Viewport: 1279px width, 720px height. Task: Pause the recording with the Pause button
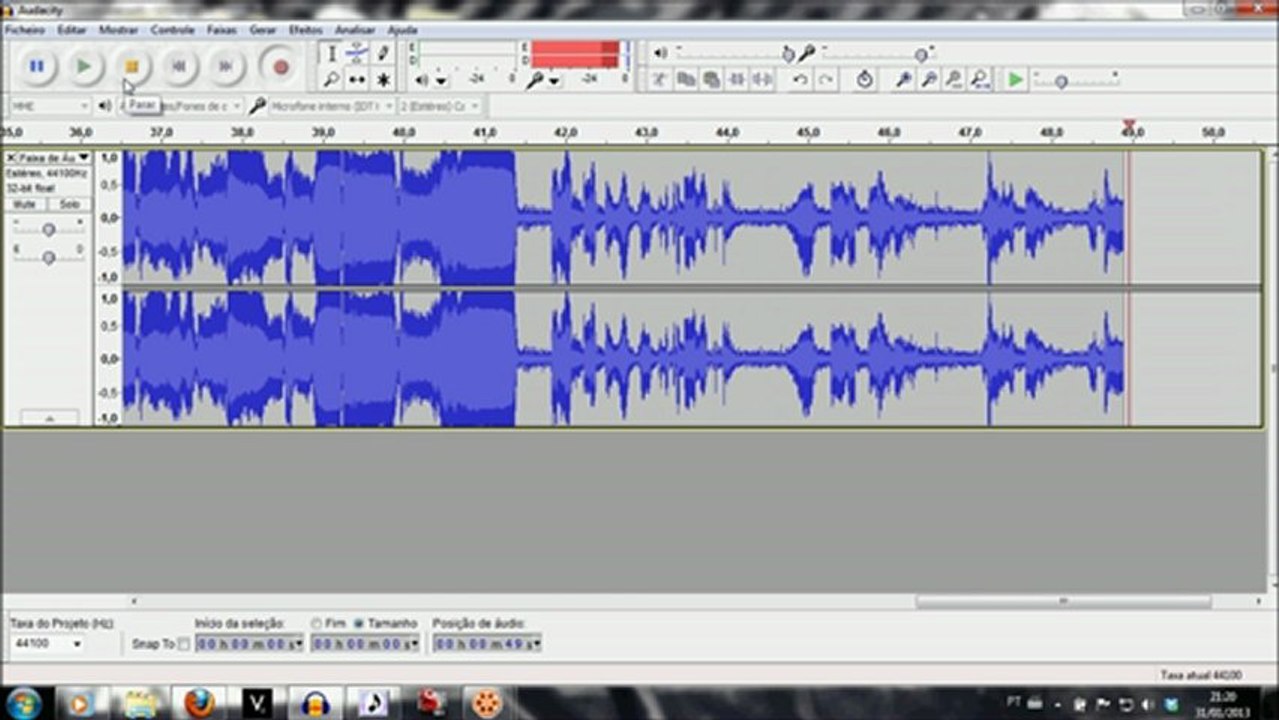click(36, 66)
